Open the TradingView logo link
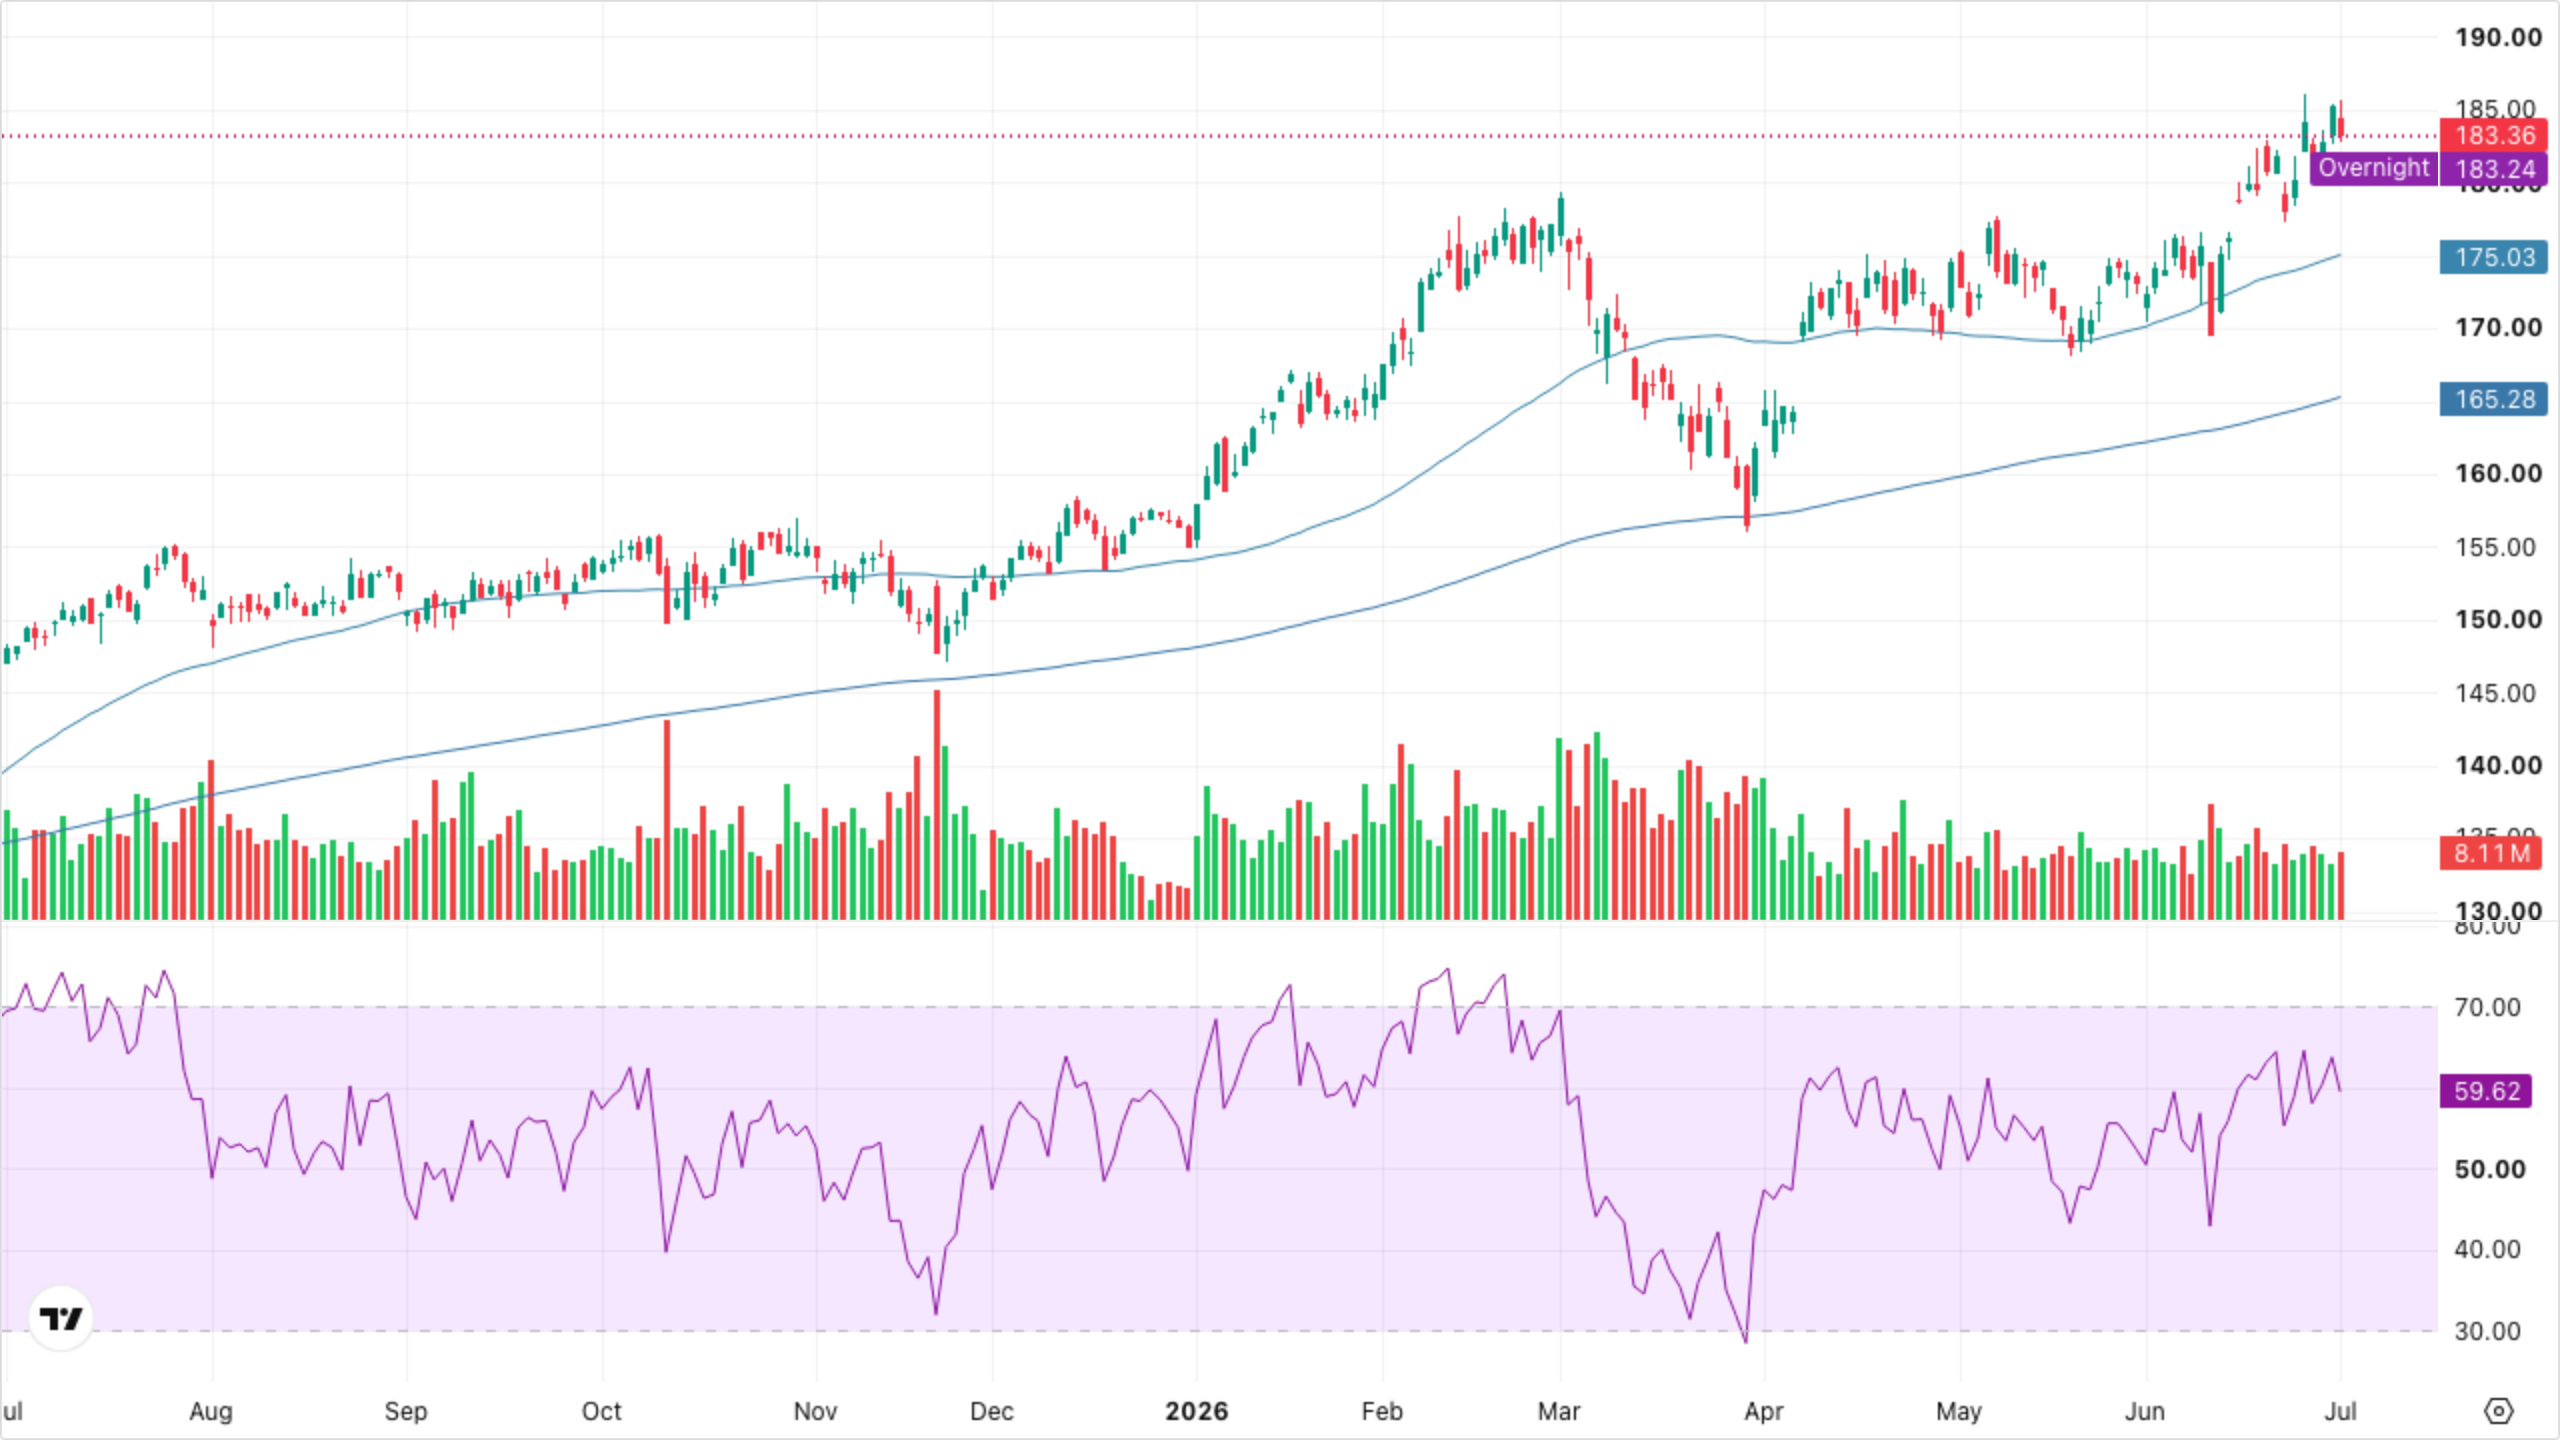The width and height of the screenshot is (2560, 1440). (x=61, y=1318)
